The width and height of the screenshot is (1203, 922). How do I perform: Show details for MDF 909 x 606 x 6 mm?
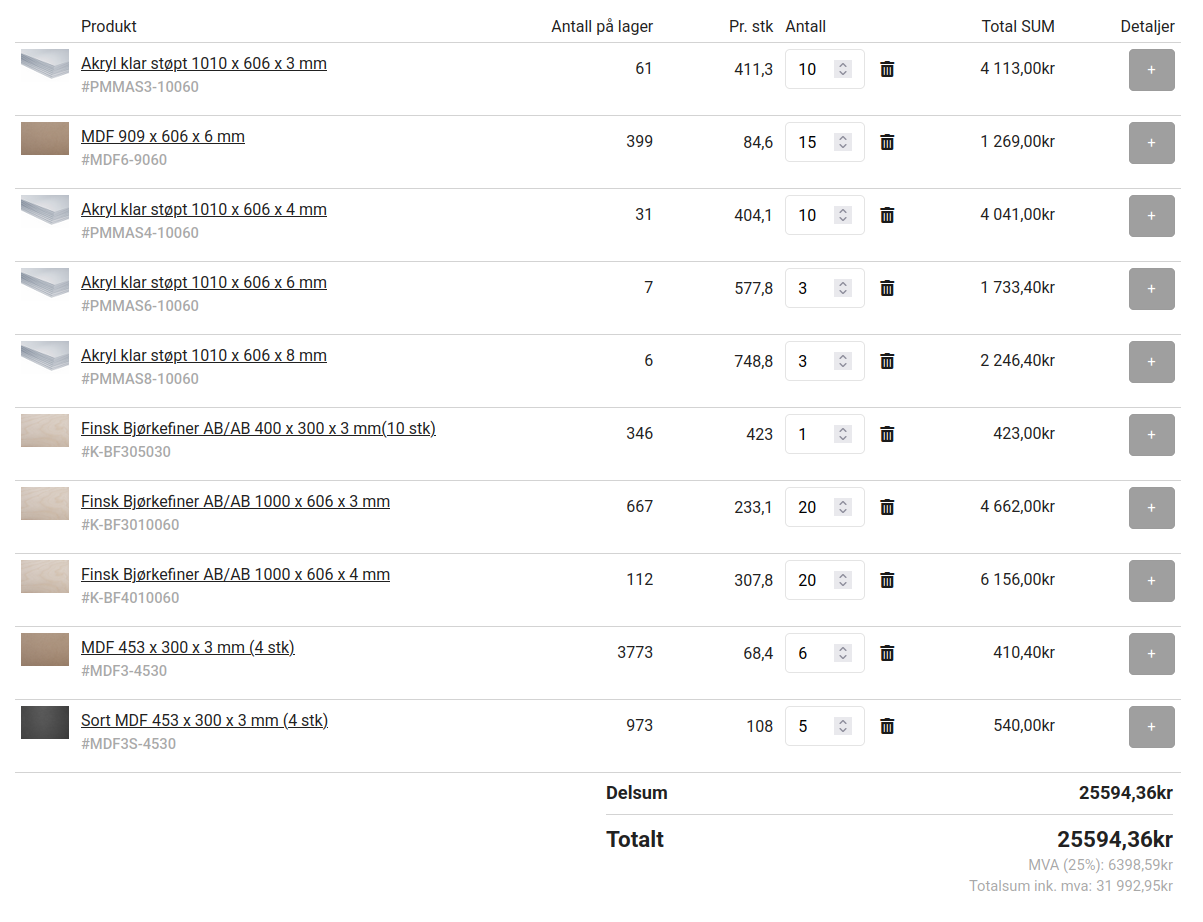[1151, 143]
